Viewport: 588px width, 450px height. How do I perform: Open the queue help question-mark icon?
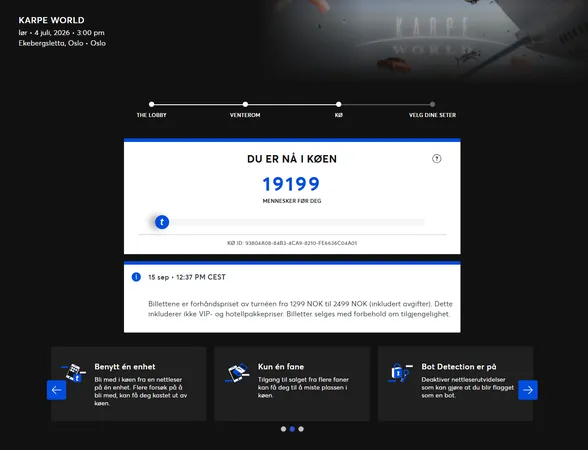436,159
